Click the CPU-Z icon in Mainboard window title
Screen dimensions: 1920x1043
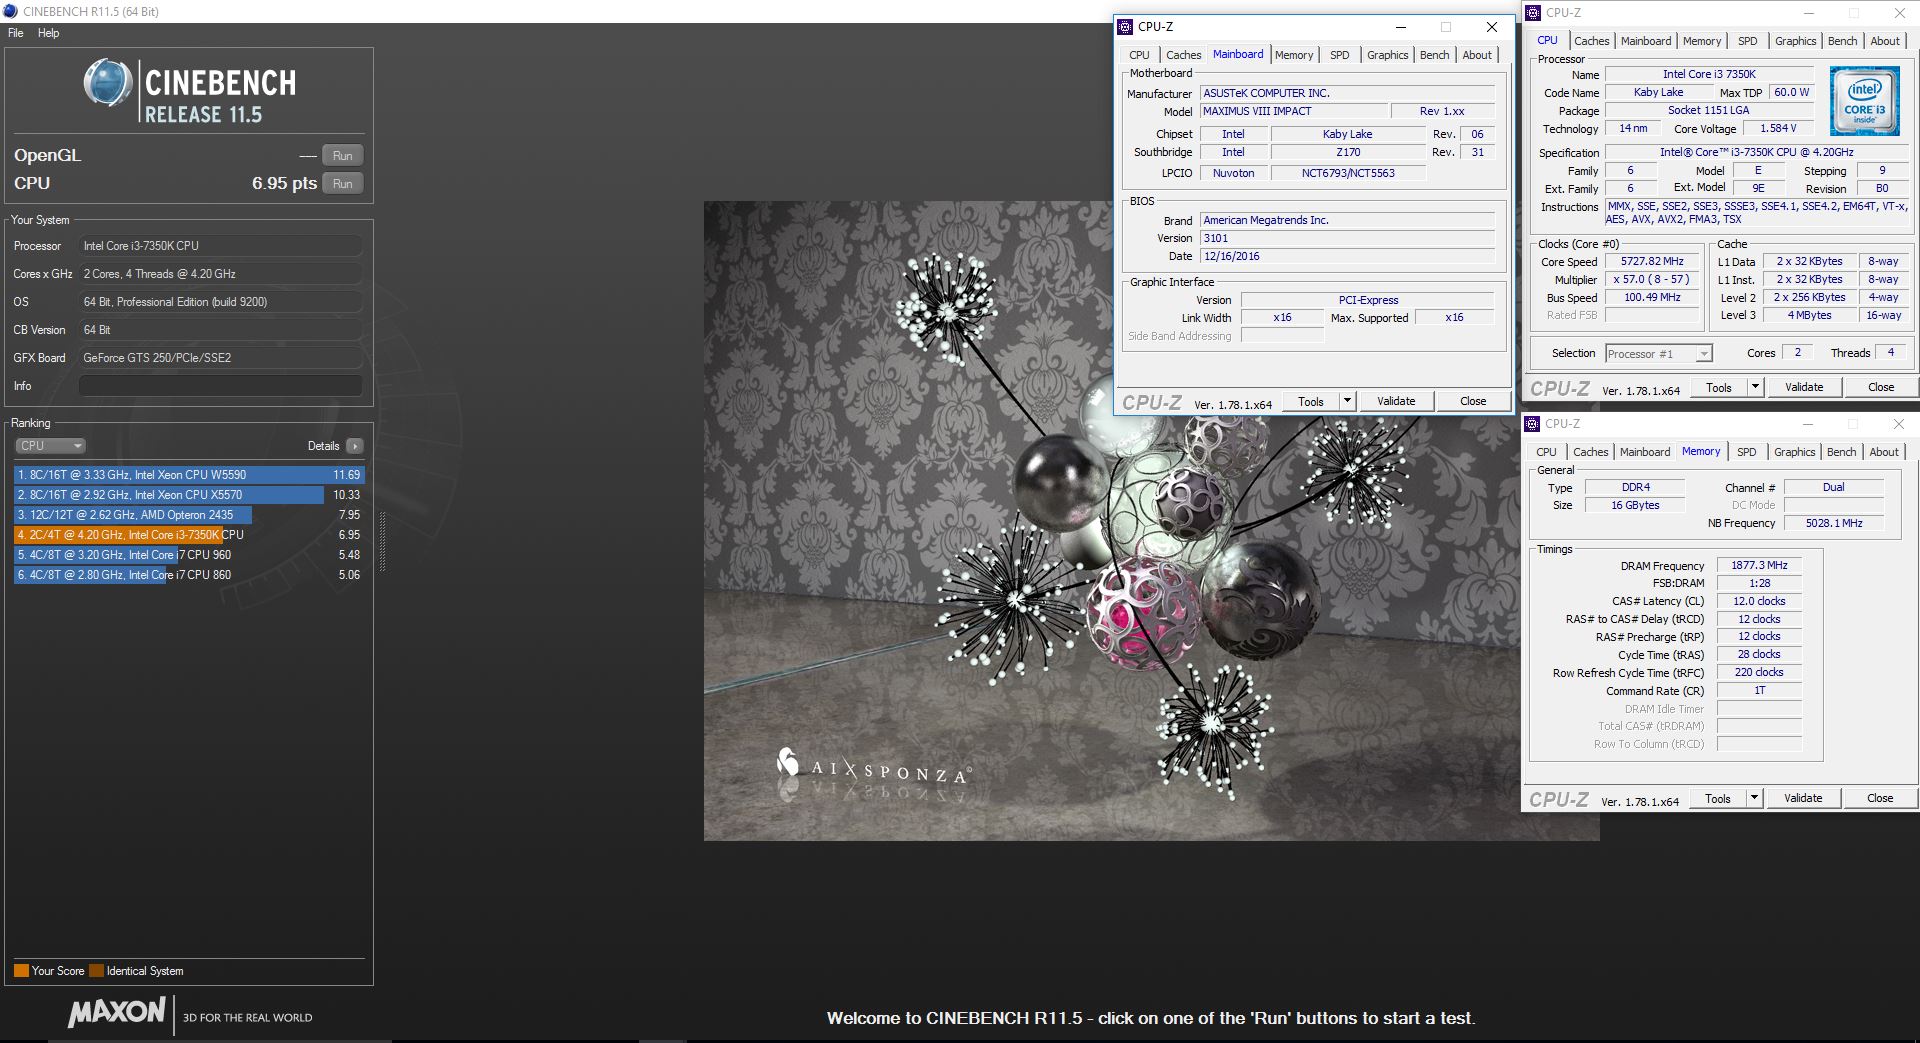tap(1125, 27)
